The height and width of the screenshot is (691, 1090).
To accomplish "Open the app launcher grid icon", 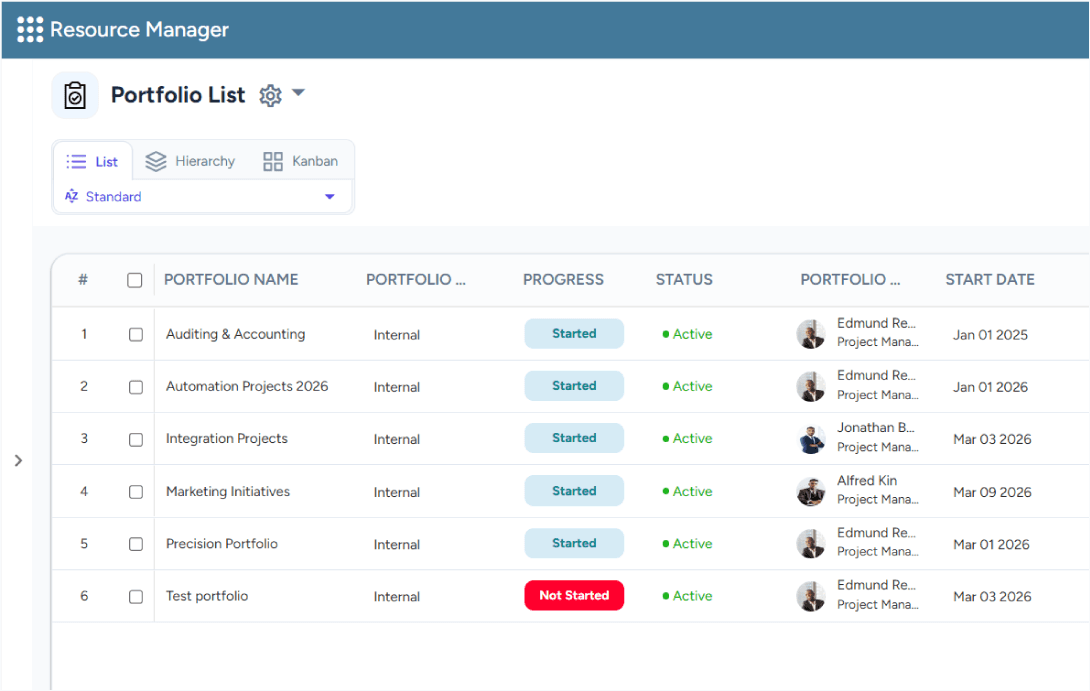I will 30,30.
